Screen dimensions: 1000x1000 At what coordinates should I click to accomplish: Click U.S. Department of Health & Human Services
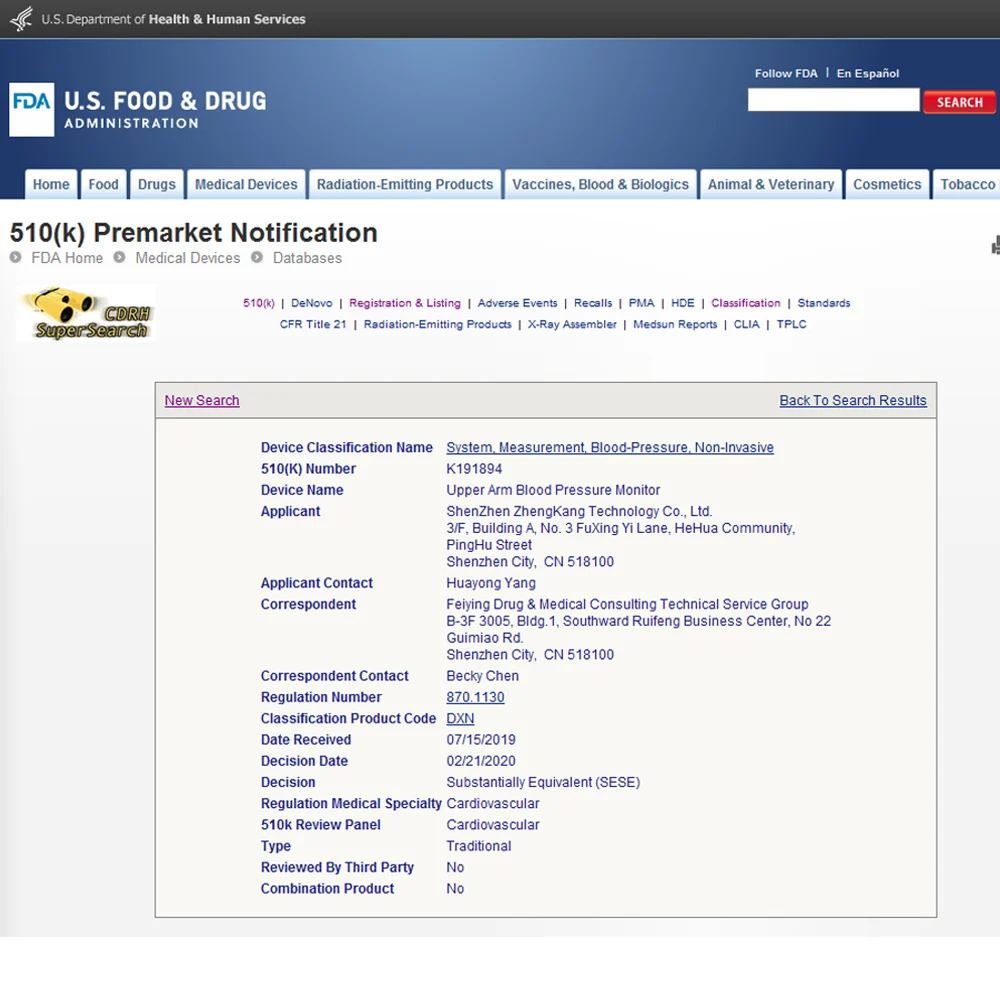click(173, 19)
